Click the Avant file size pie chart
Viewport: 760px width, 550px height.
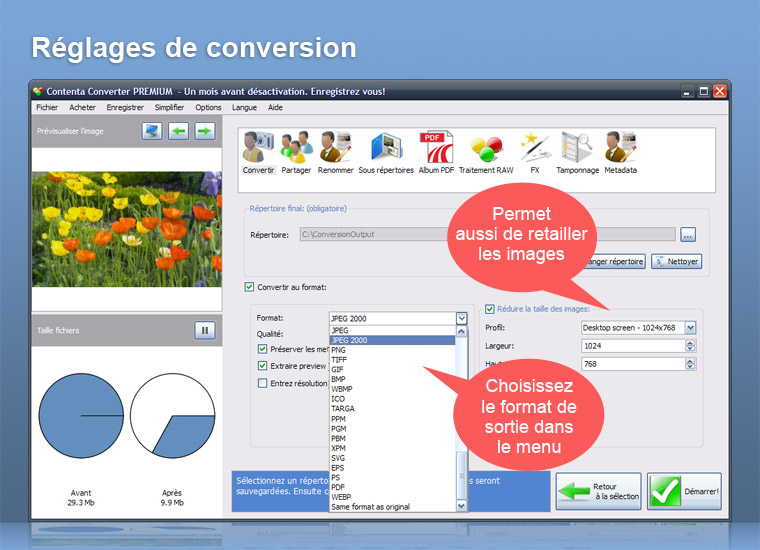[x=81, y=416]
